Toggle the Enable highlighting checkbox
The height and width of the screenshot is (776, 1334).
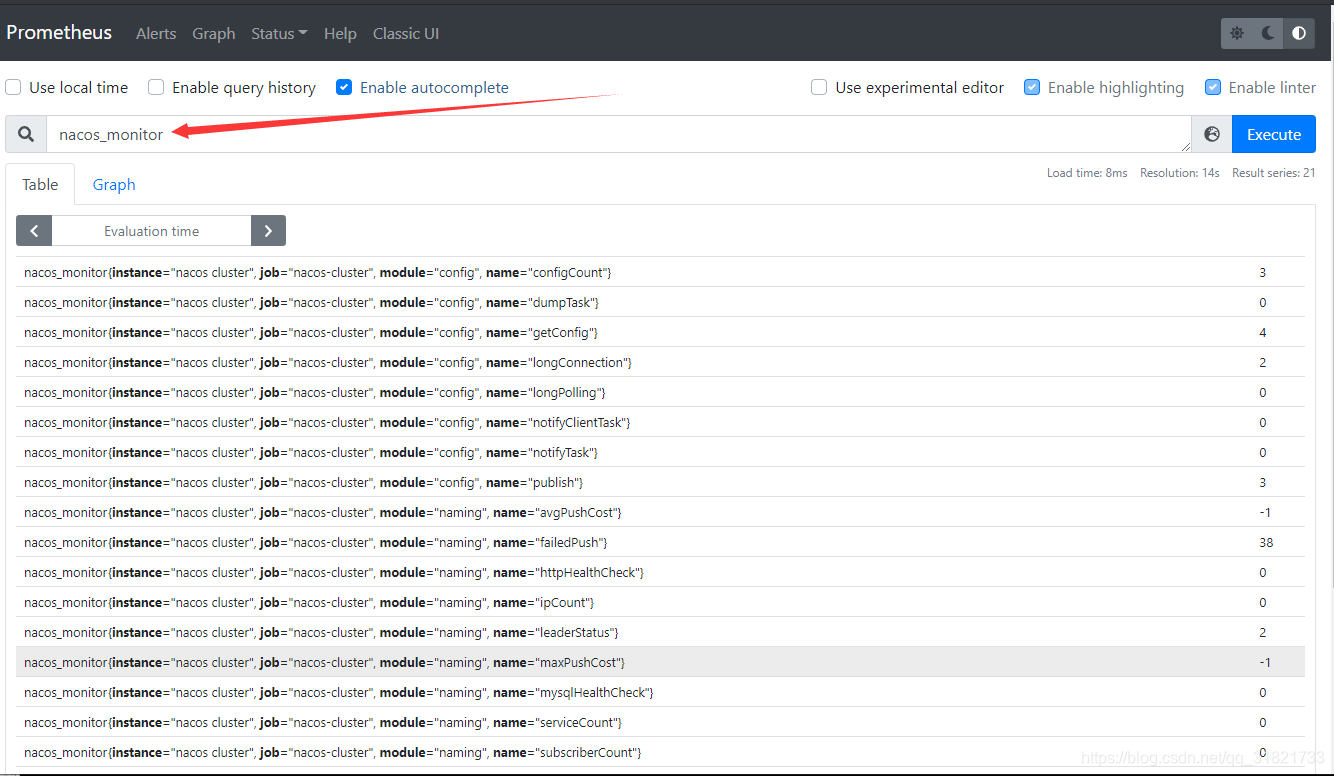[1032, 87]
